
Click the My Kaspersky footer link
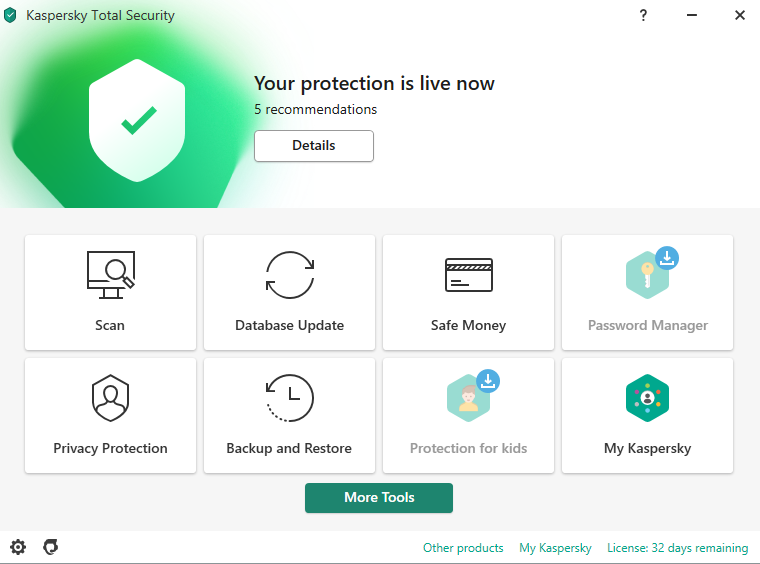555,548
